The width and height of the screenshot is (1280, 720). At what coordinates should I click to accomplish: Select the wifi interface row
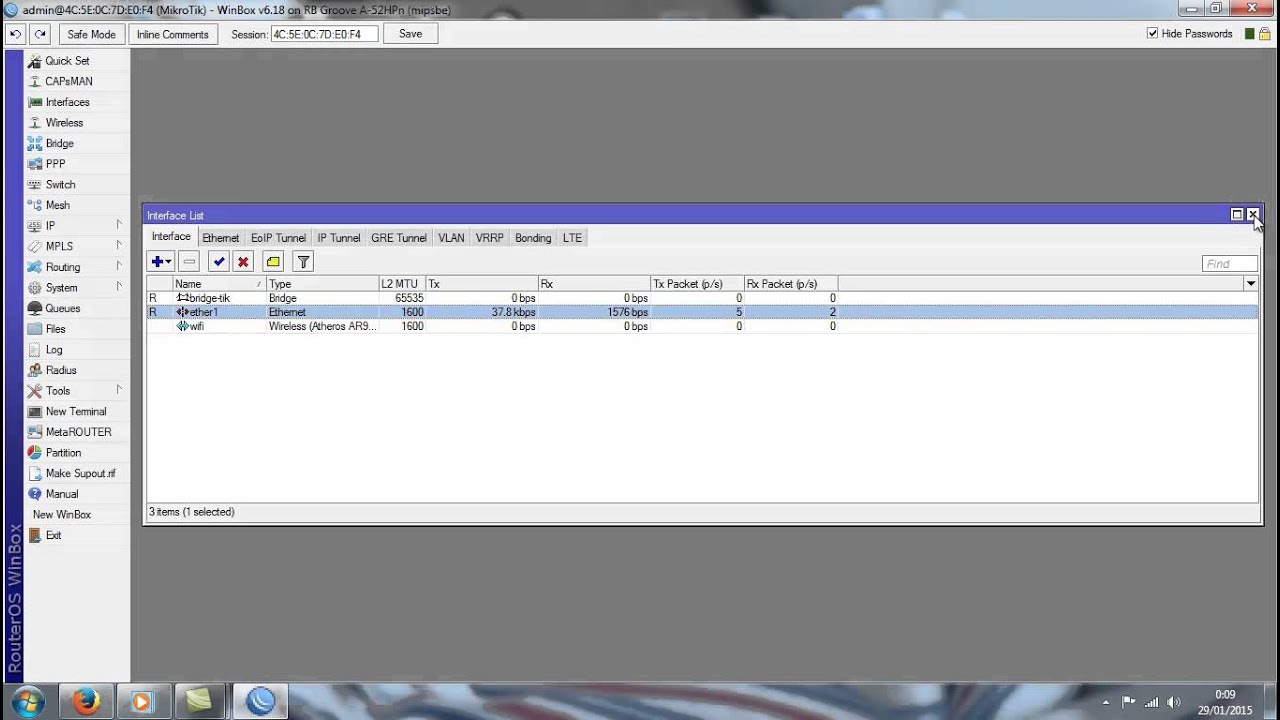[x=702, y=326]
